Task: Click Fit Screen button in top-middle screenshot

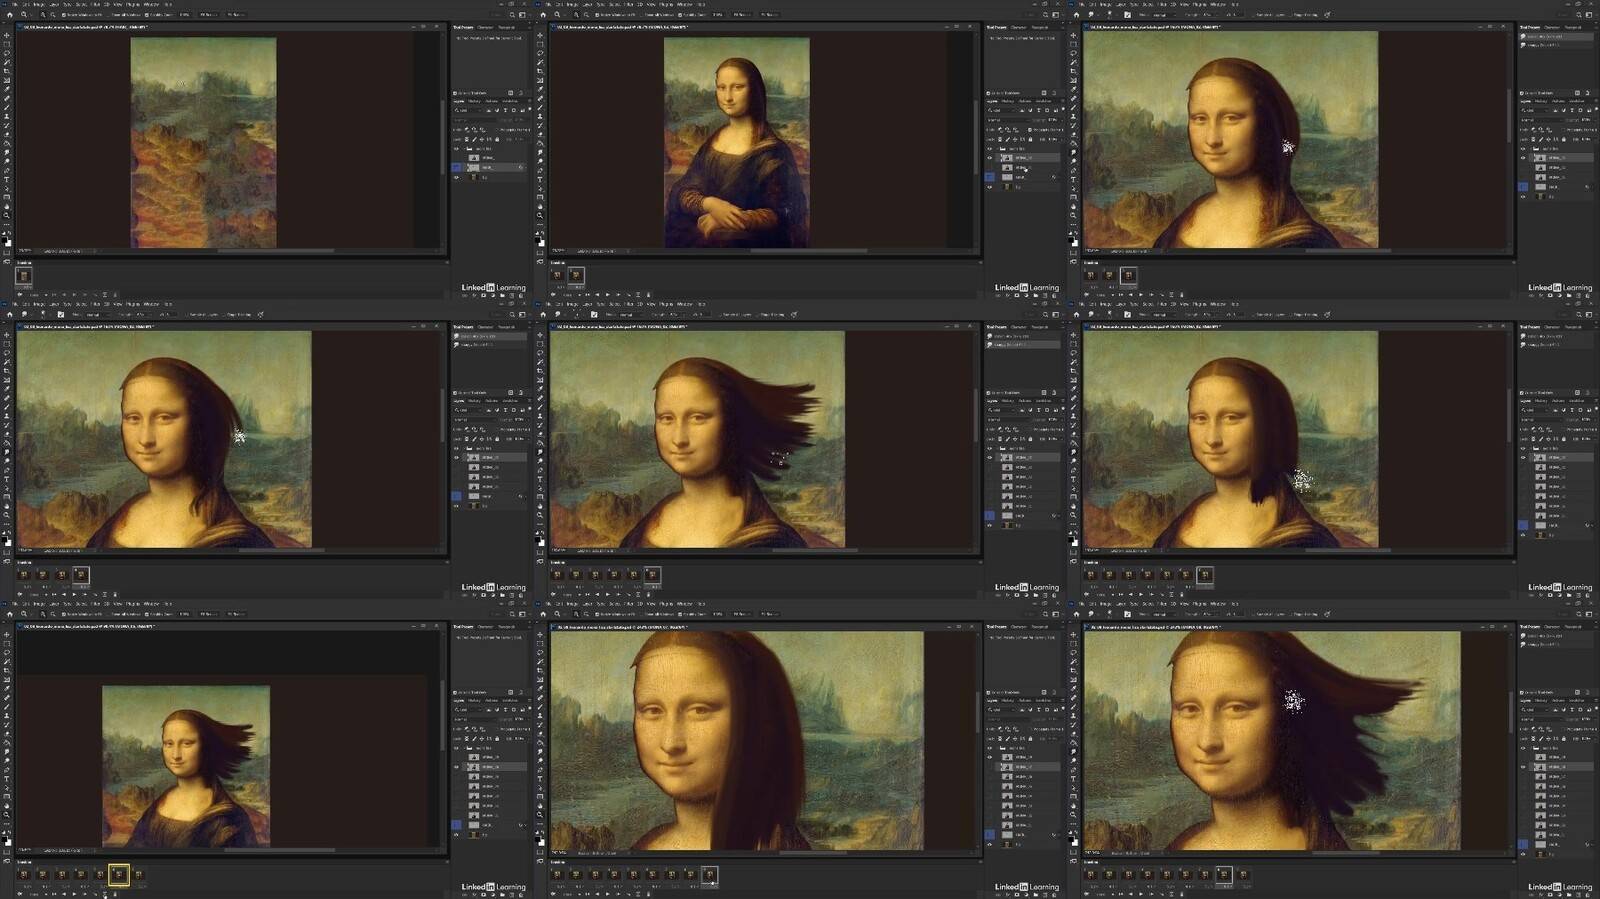Action: click(x=742, y=15)
